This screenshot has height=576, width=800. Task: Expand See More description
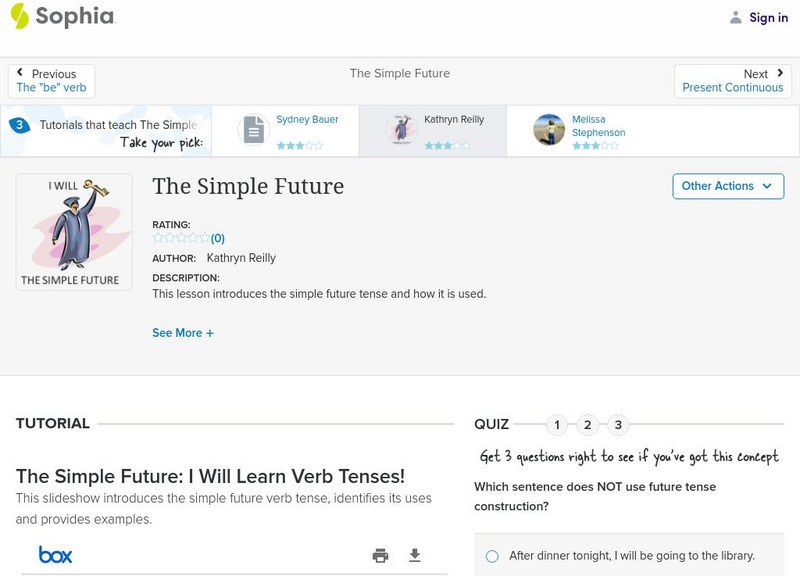pyautogui.click(x=183, y=333)
